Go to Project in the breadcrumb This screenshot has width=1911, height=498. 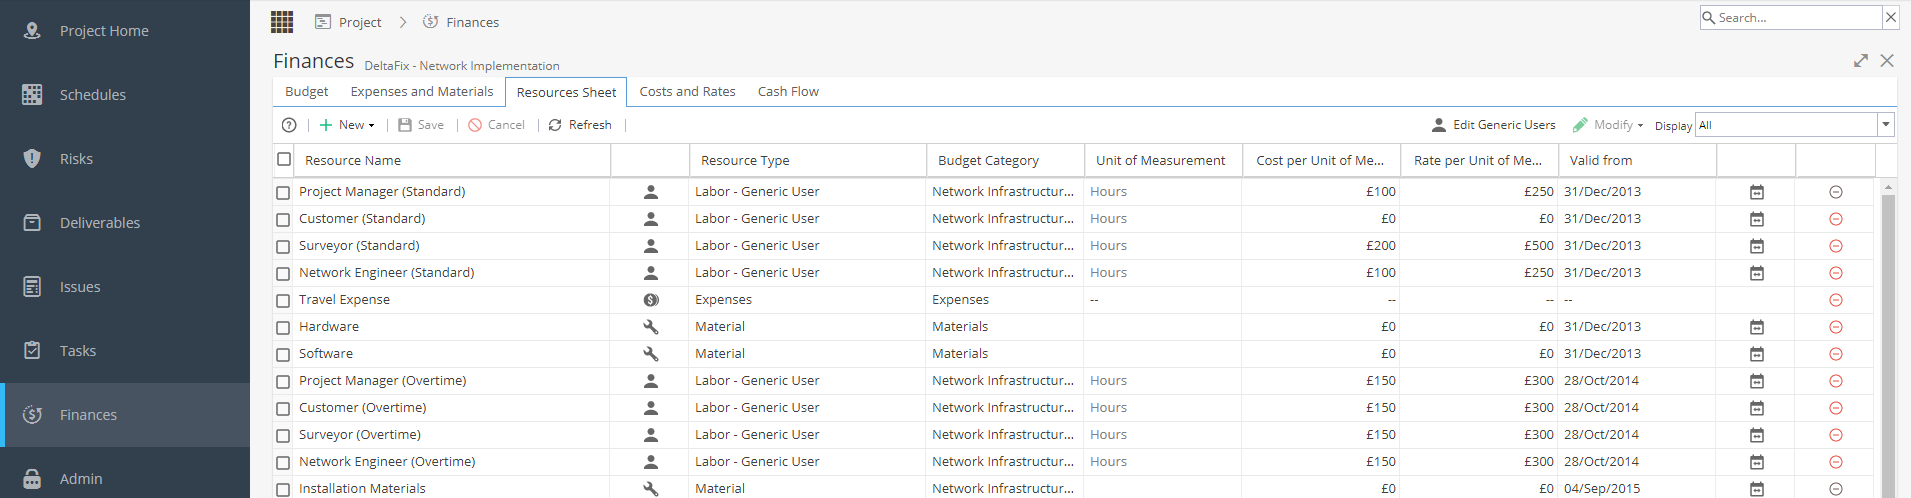[360, 22]
